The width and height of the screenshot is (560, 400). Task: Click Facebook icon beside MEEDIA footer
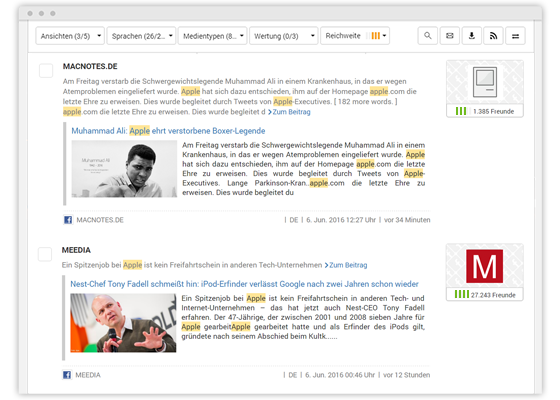pyautogui.click(x=67, y=375)
